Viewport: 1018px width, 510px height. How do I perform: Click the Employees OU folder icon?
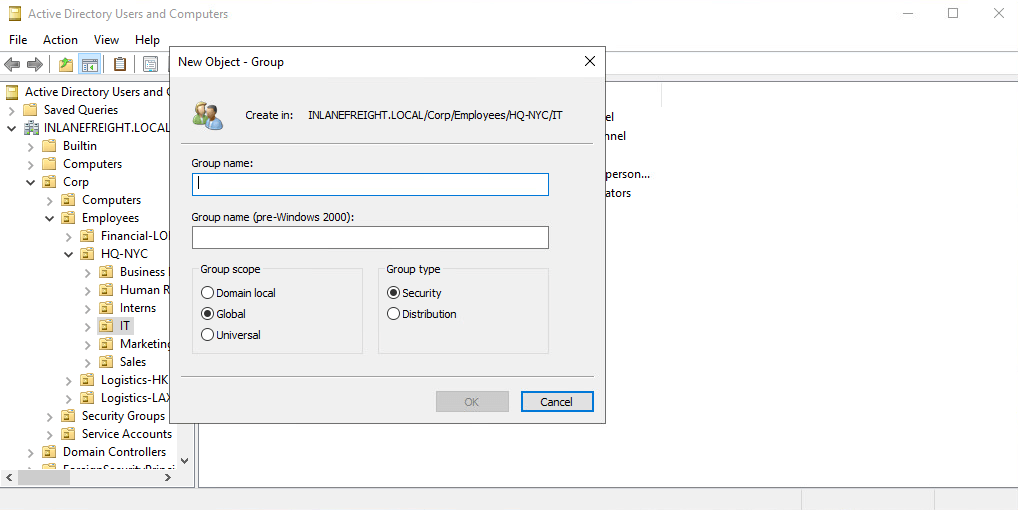pyautogui.click(x=68, y=218)
